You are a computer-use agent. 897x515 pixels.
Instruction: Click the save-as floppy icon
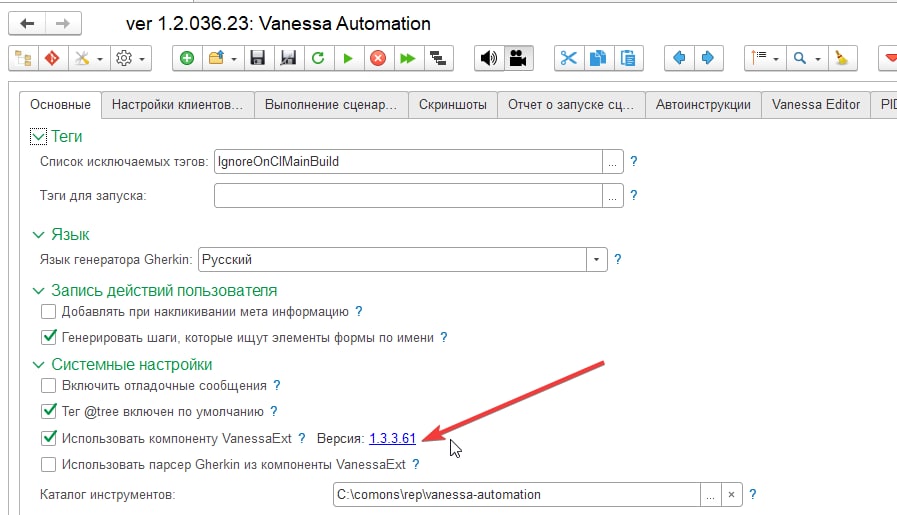tap(288, 58)
